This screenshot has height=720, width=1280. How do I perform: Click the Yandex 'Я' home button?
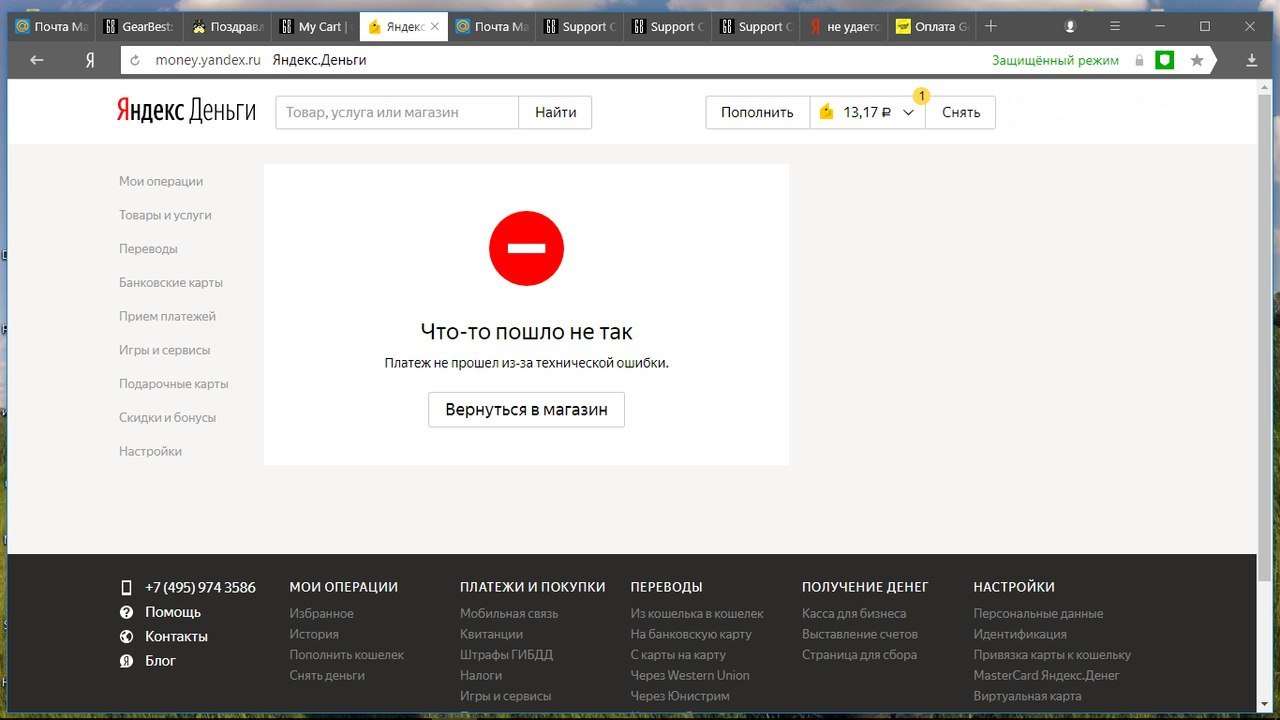tap(90, 60)
